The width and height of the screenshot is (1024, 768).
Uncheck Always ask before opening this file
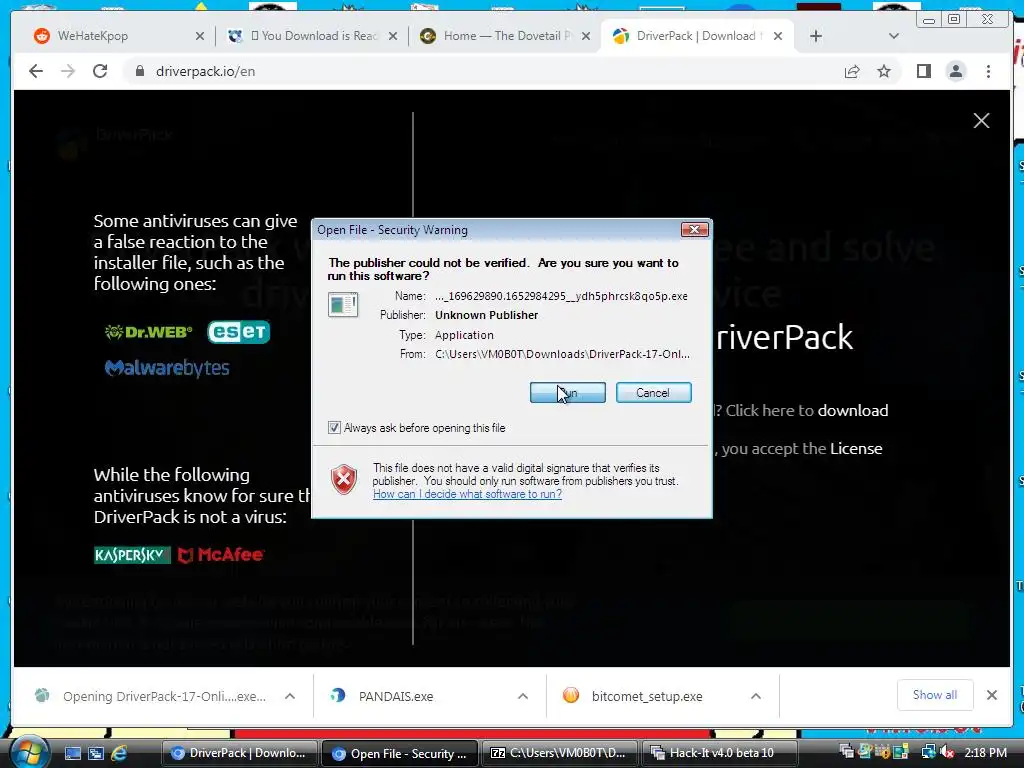(x=334, y=428)
